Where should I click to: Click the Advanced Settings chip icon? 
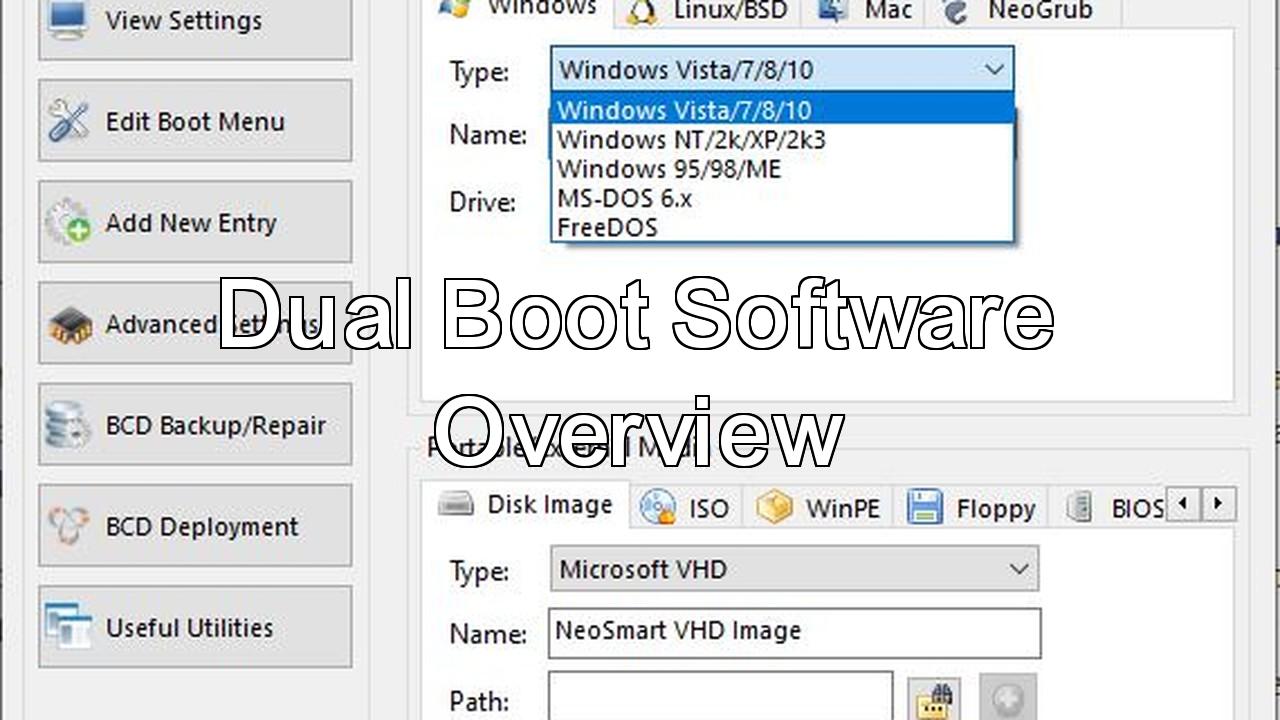[x=69, y=325]
